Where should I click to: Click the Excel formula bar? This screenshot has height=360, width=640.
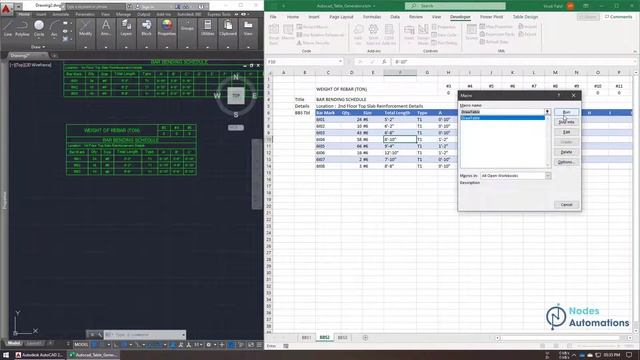click(513, 62)
